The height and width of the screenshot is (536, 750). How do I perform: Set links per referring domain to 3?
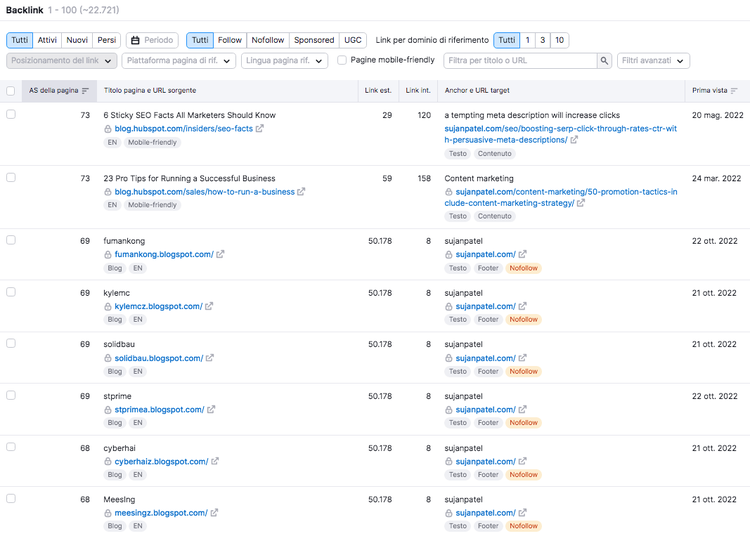coord(542,40)
